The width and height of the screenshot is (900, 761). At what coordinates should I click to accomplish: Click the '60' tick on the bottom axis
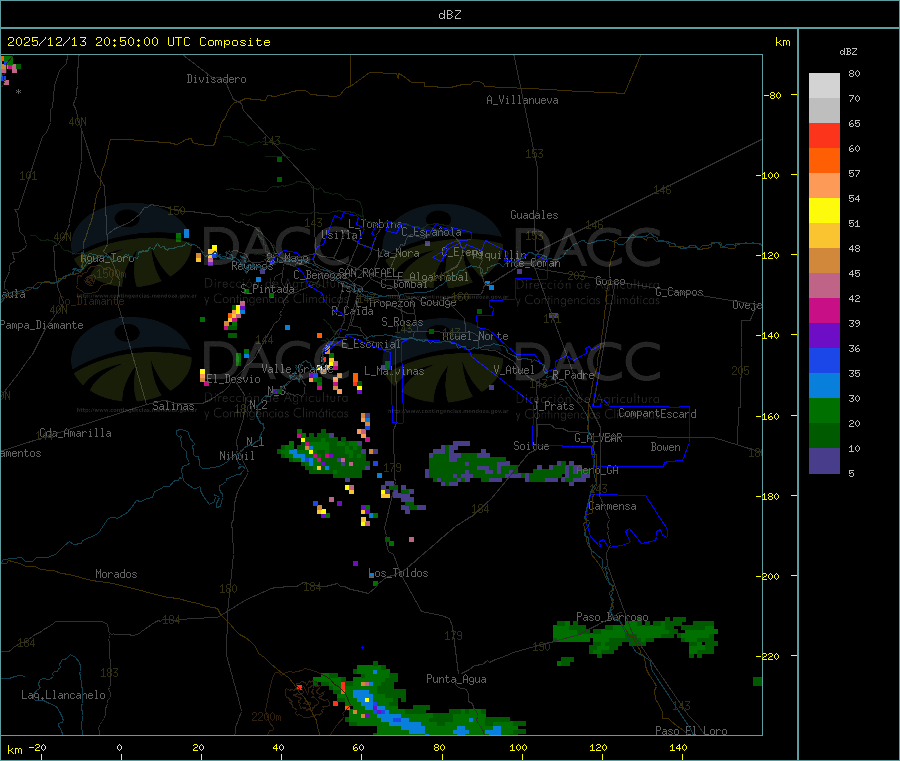[x=358, y=748]
